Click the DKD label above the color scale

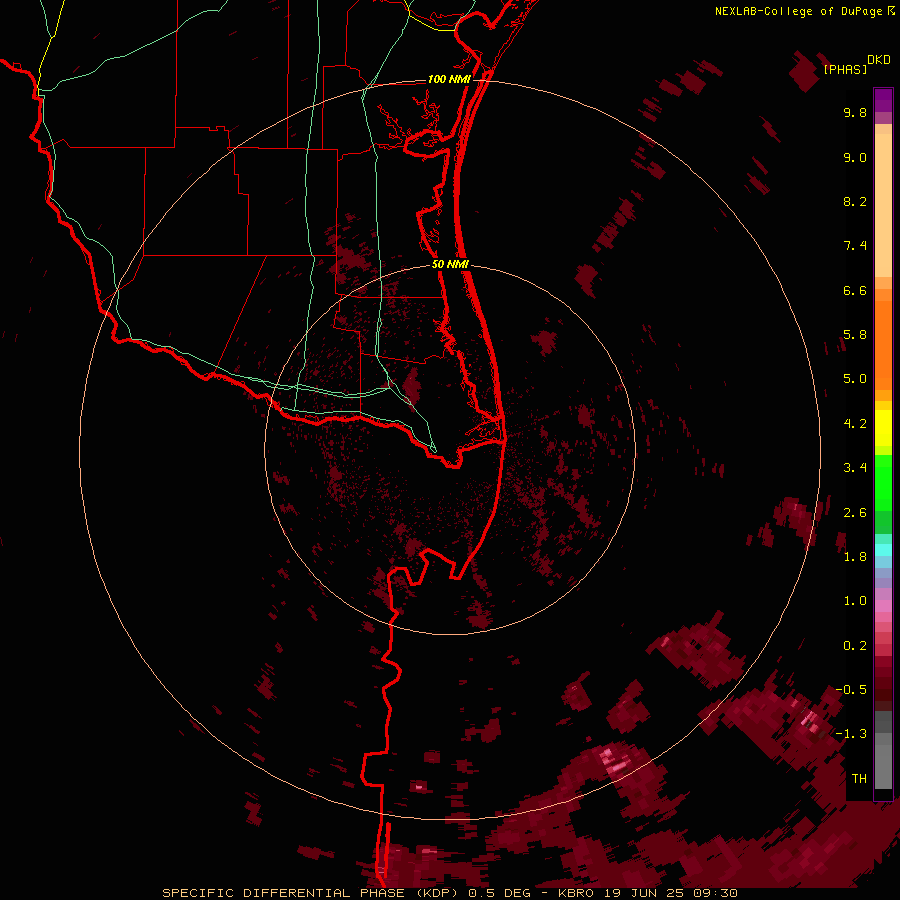pos(879,60)
